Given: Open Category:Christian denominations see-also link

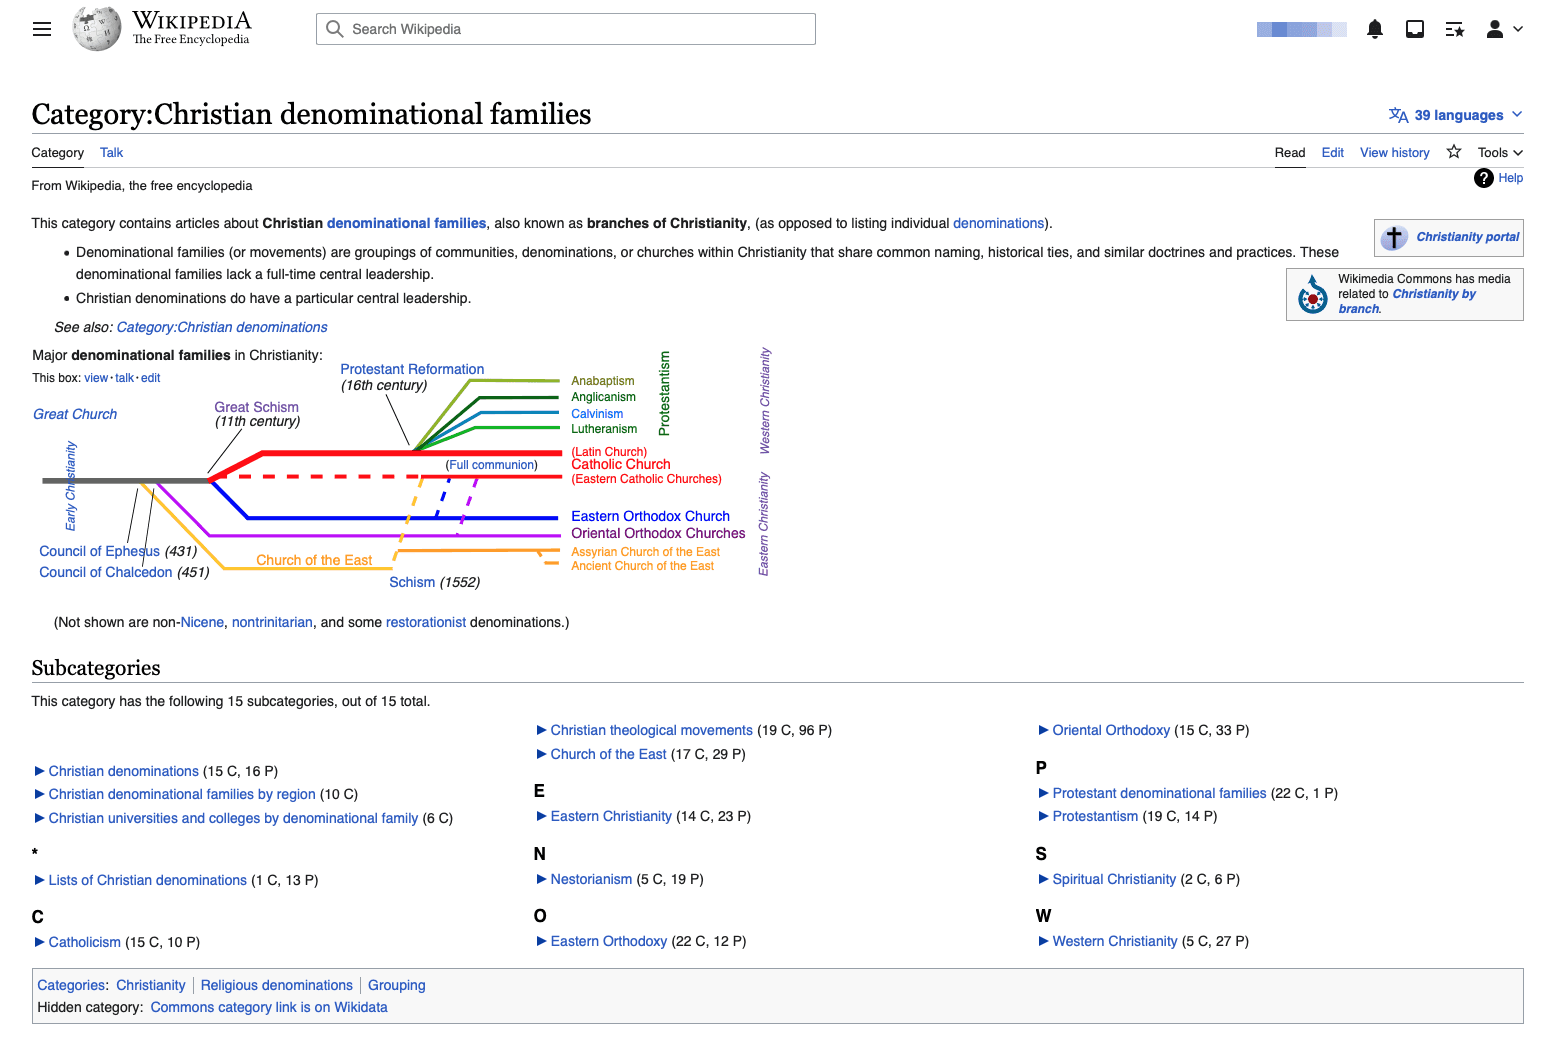Looking at the screenshot, I should pos(222,327).
